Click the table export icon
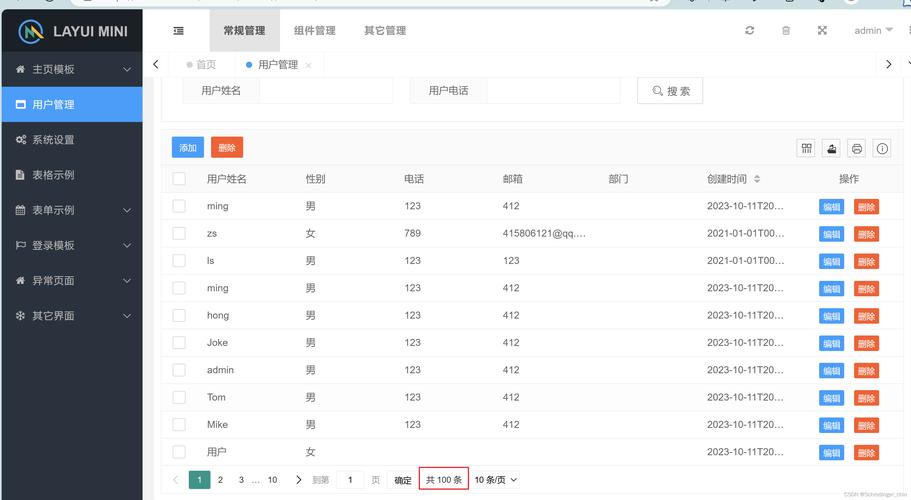 (x=832, y=149)
